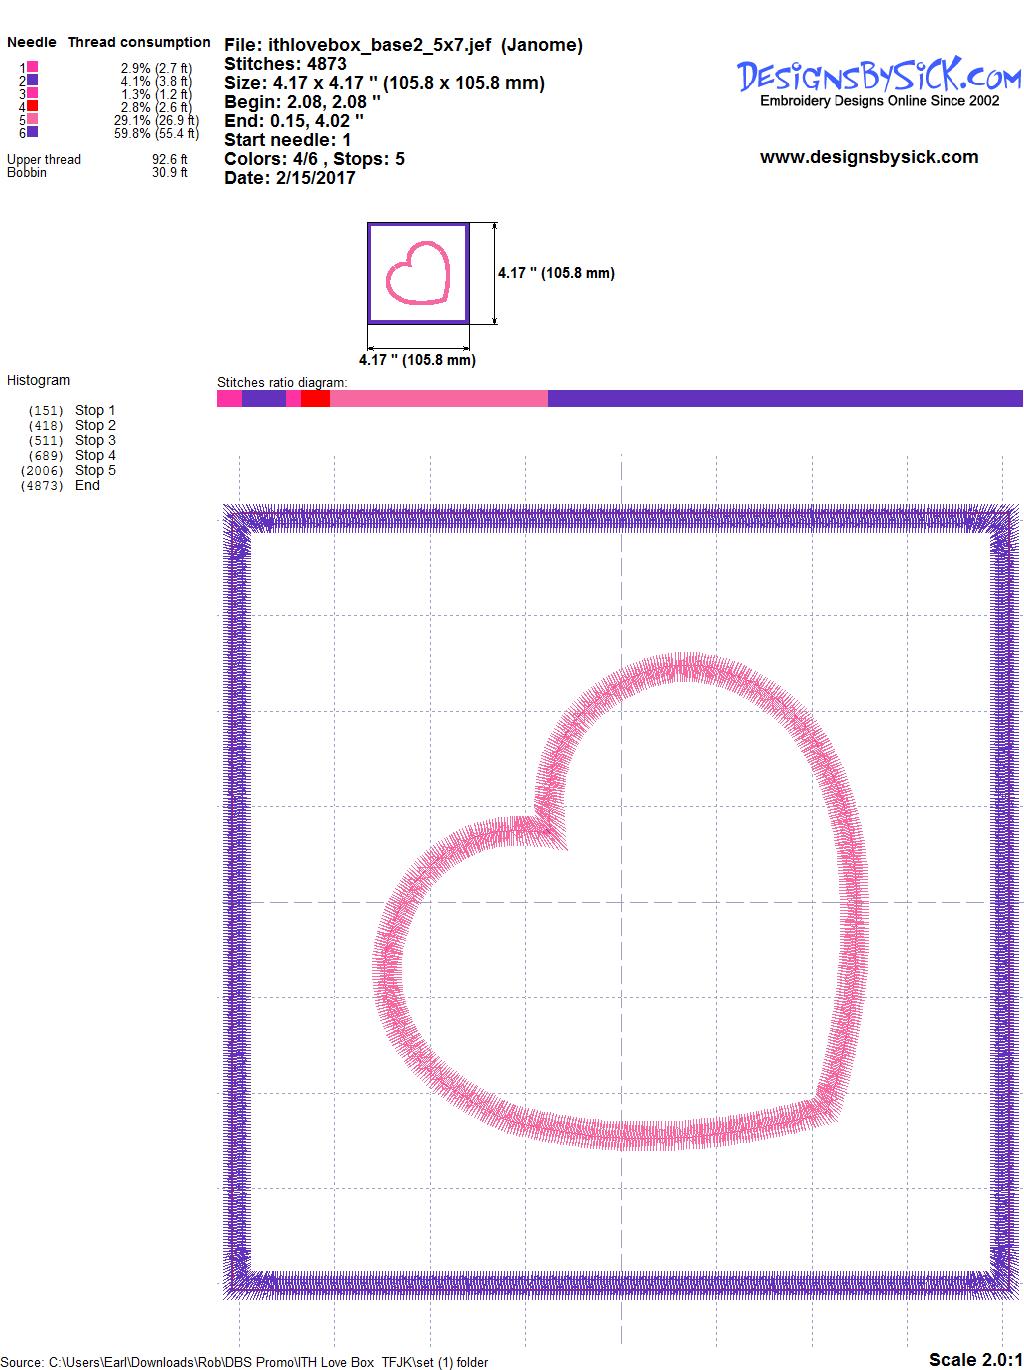
Task: Click the needle 6 purple swatch
Action: coord(33,132)
